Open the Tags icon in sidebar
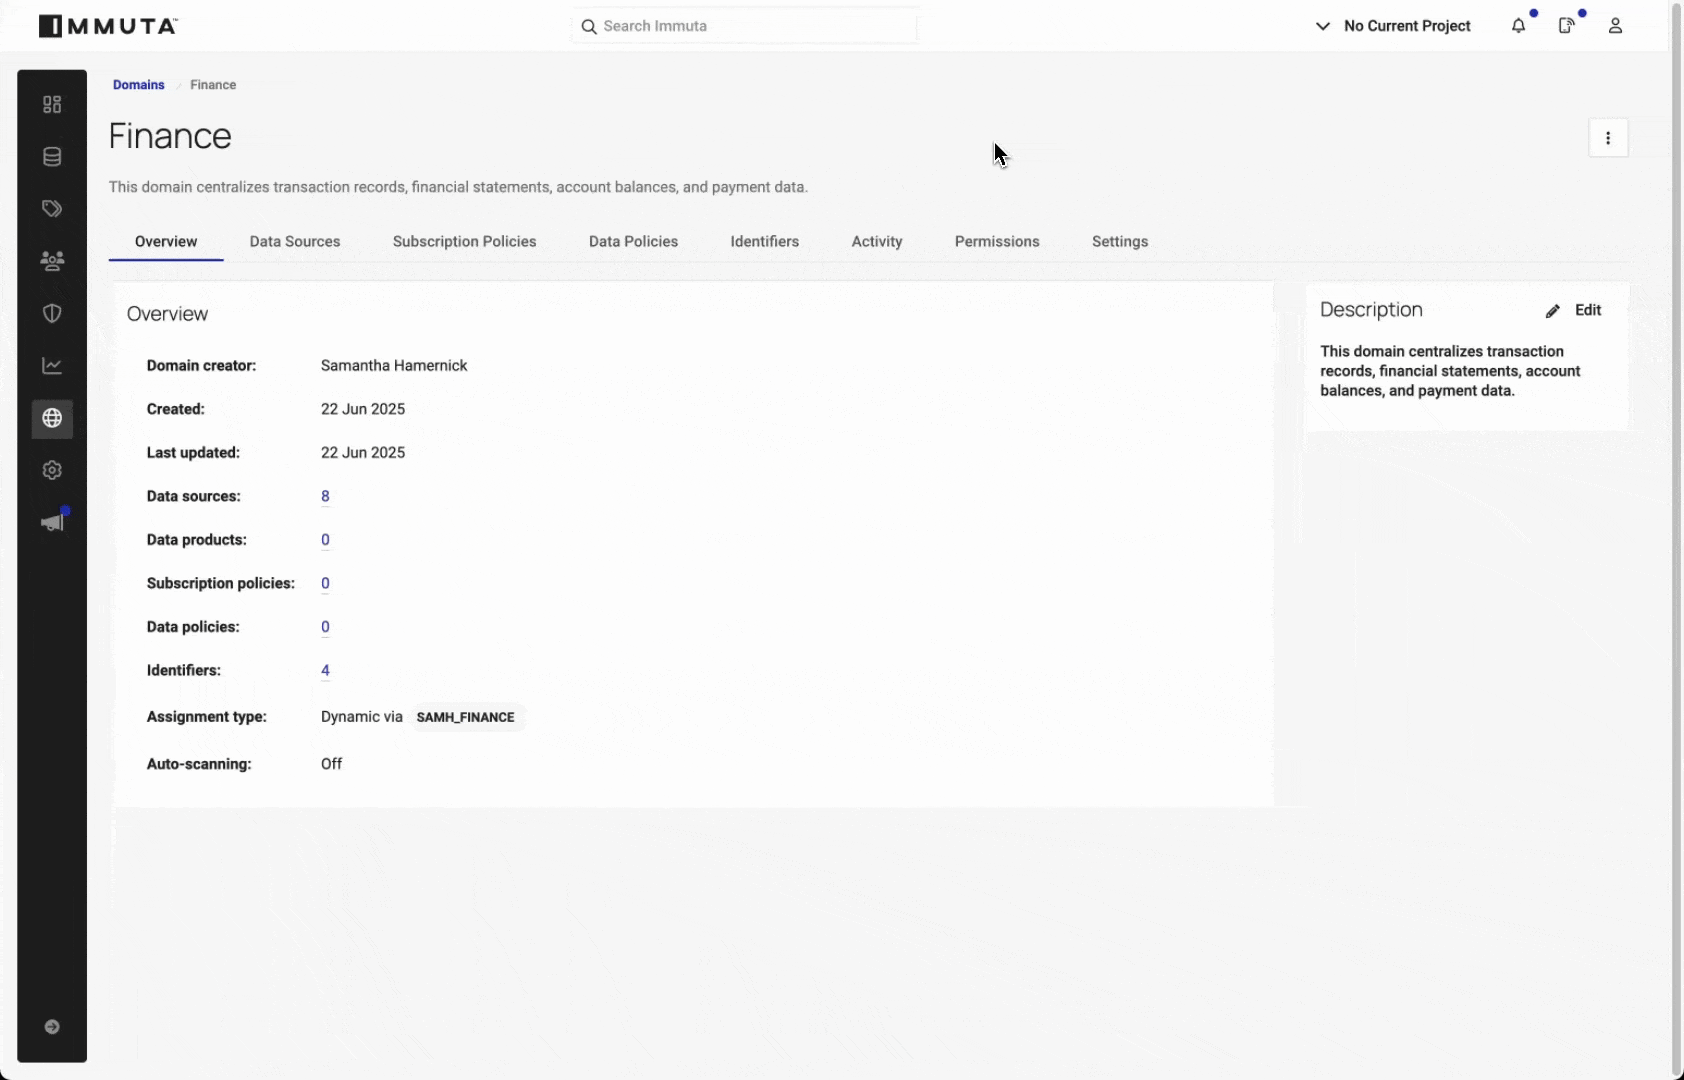Viewport: 1684px width, 1080px height. 52,209
